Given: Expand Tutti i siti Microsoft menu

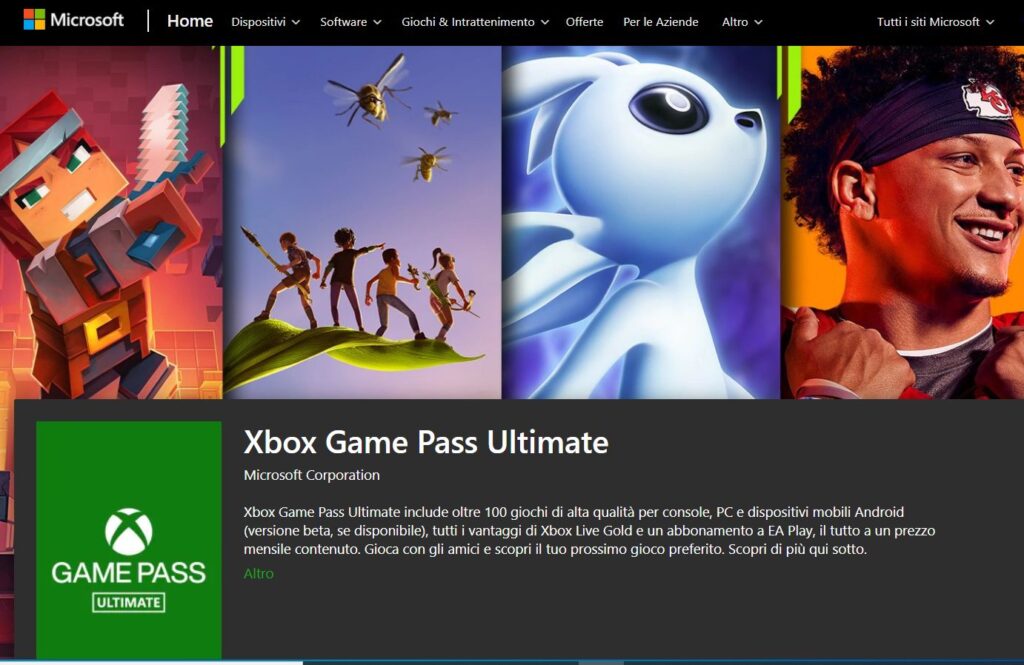Looking at the screenshot, I should [x=935, y=22].
